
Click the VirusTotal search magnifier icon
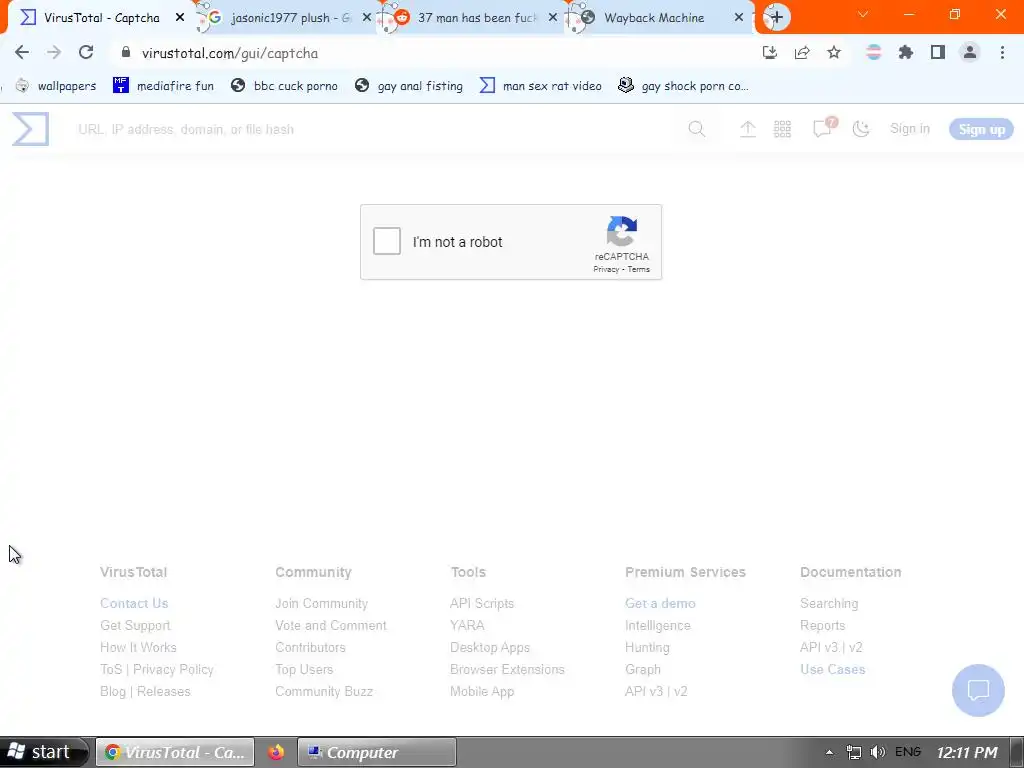[x=697, y=129]
